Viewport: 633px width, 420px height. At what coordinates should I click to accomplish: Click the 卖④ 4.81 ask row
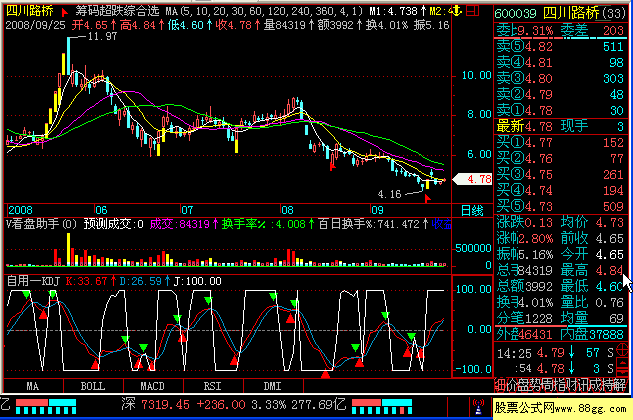pyautogui.click(x=560, y=63)
